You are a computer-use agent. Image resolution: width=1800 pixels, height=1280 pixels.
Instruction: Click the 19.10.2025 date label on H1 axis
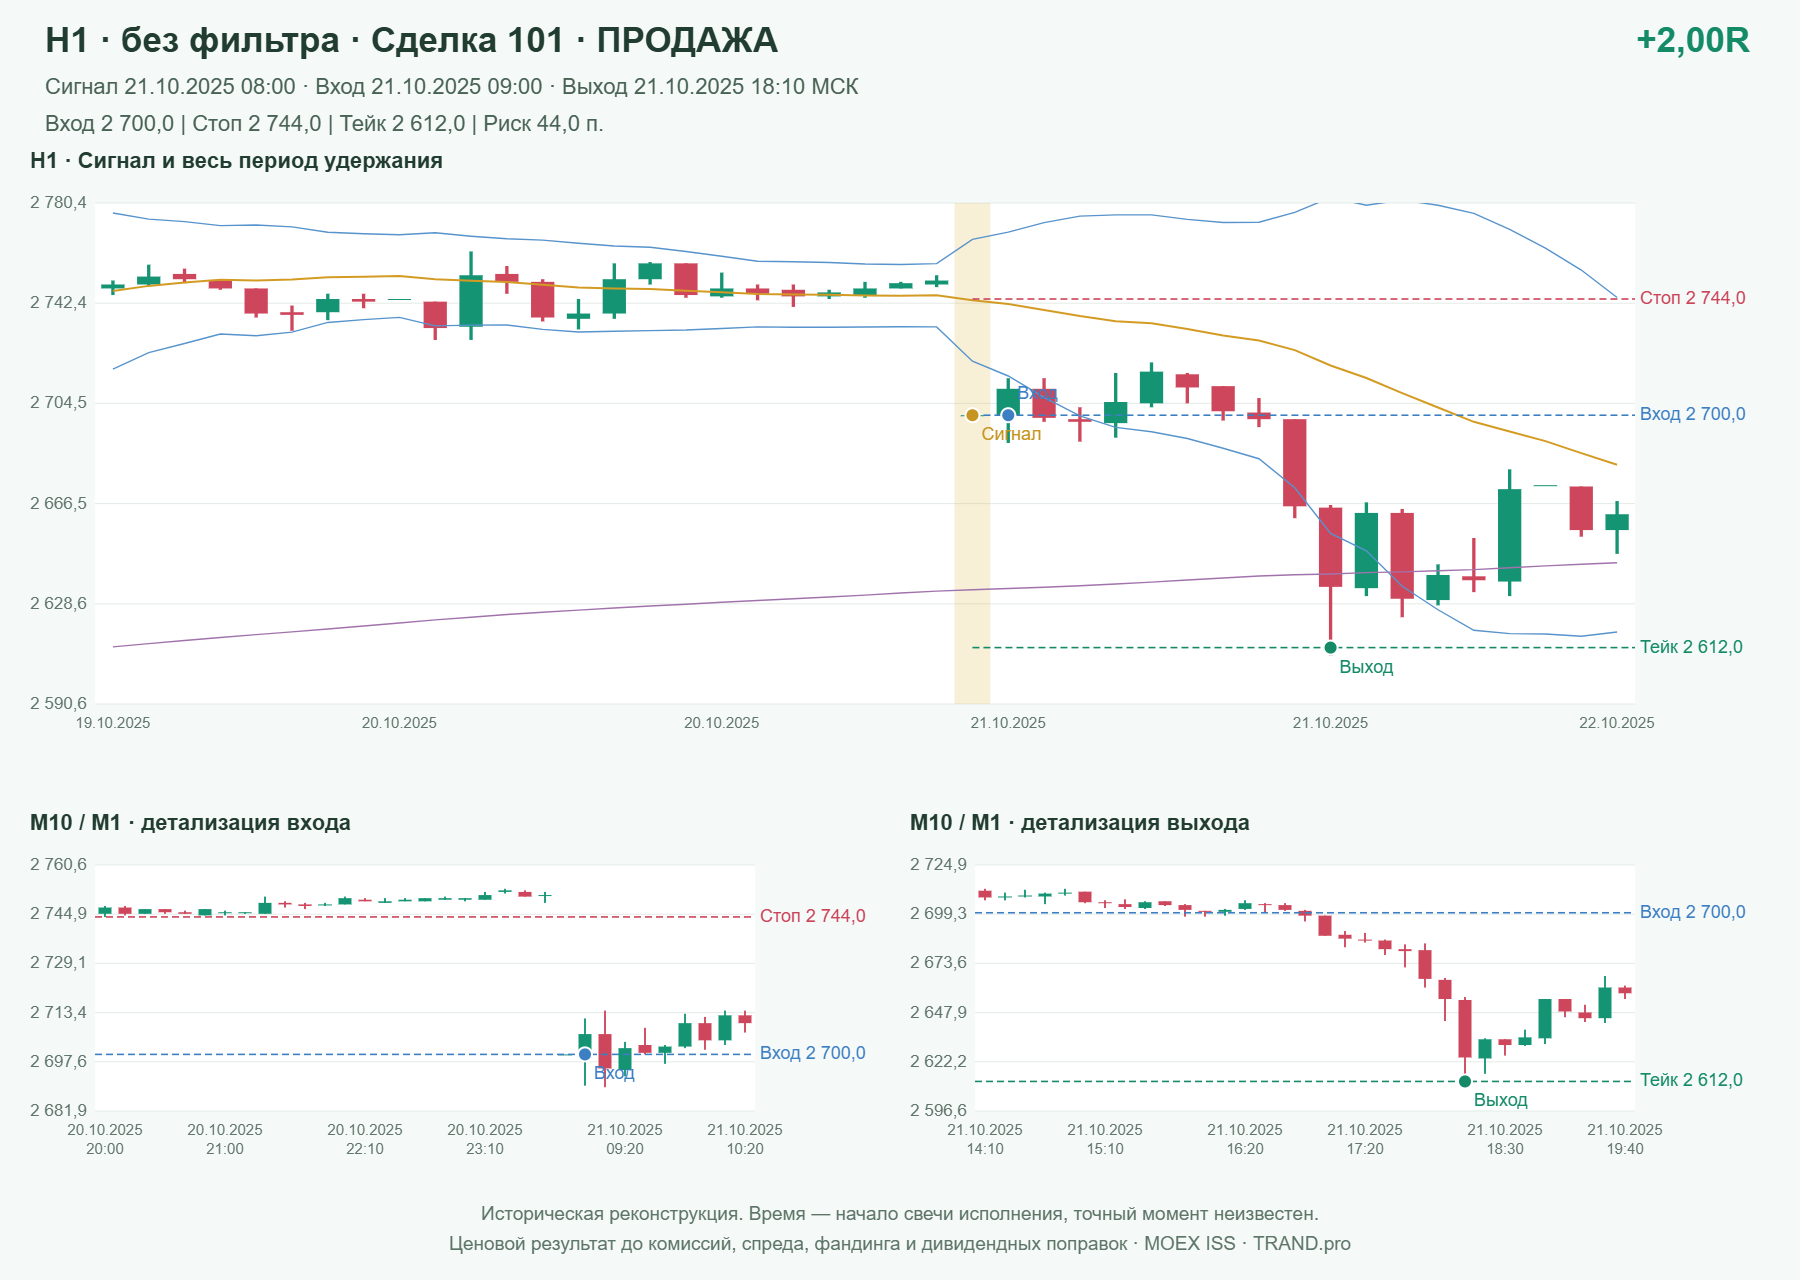113,723
